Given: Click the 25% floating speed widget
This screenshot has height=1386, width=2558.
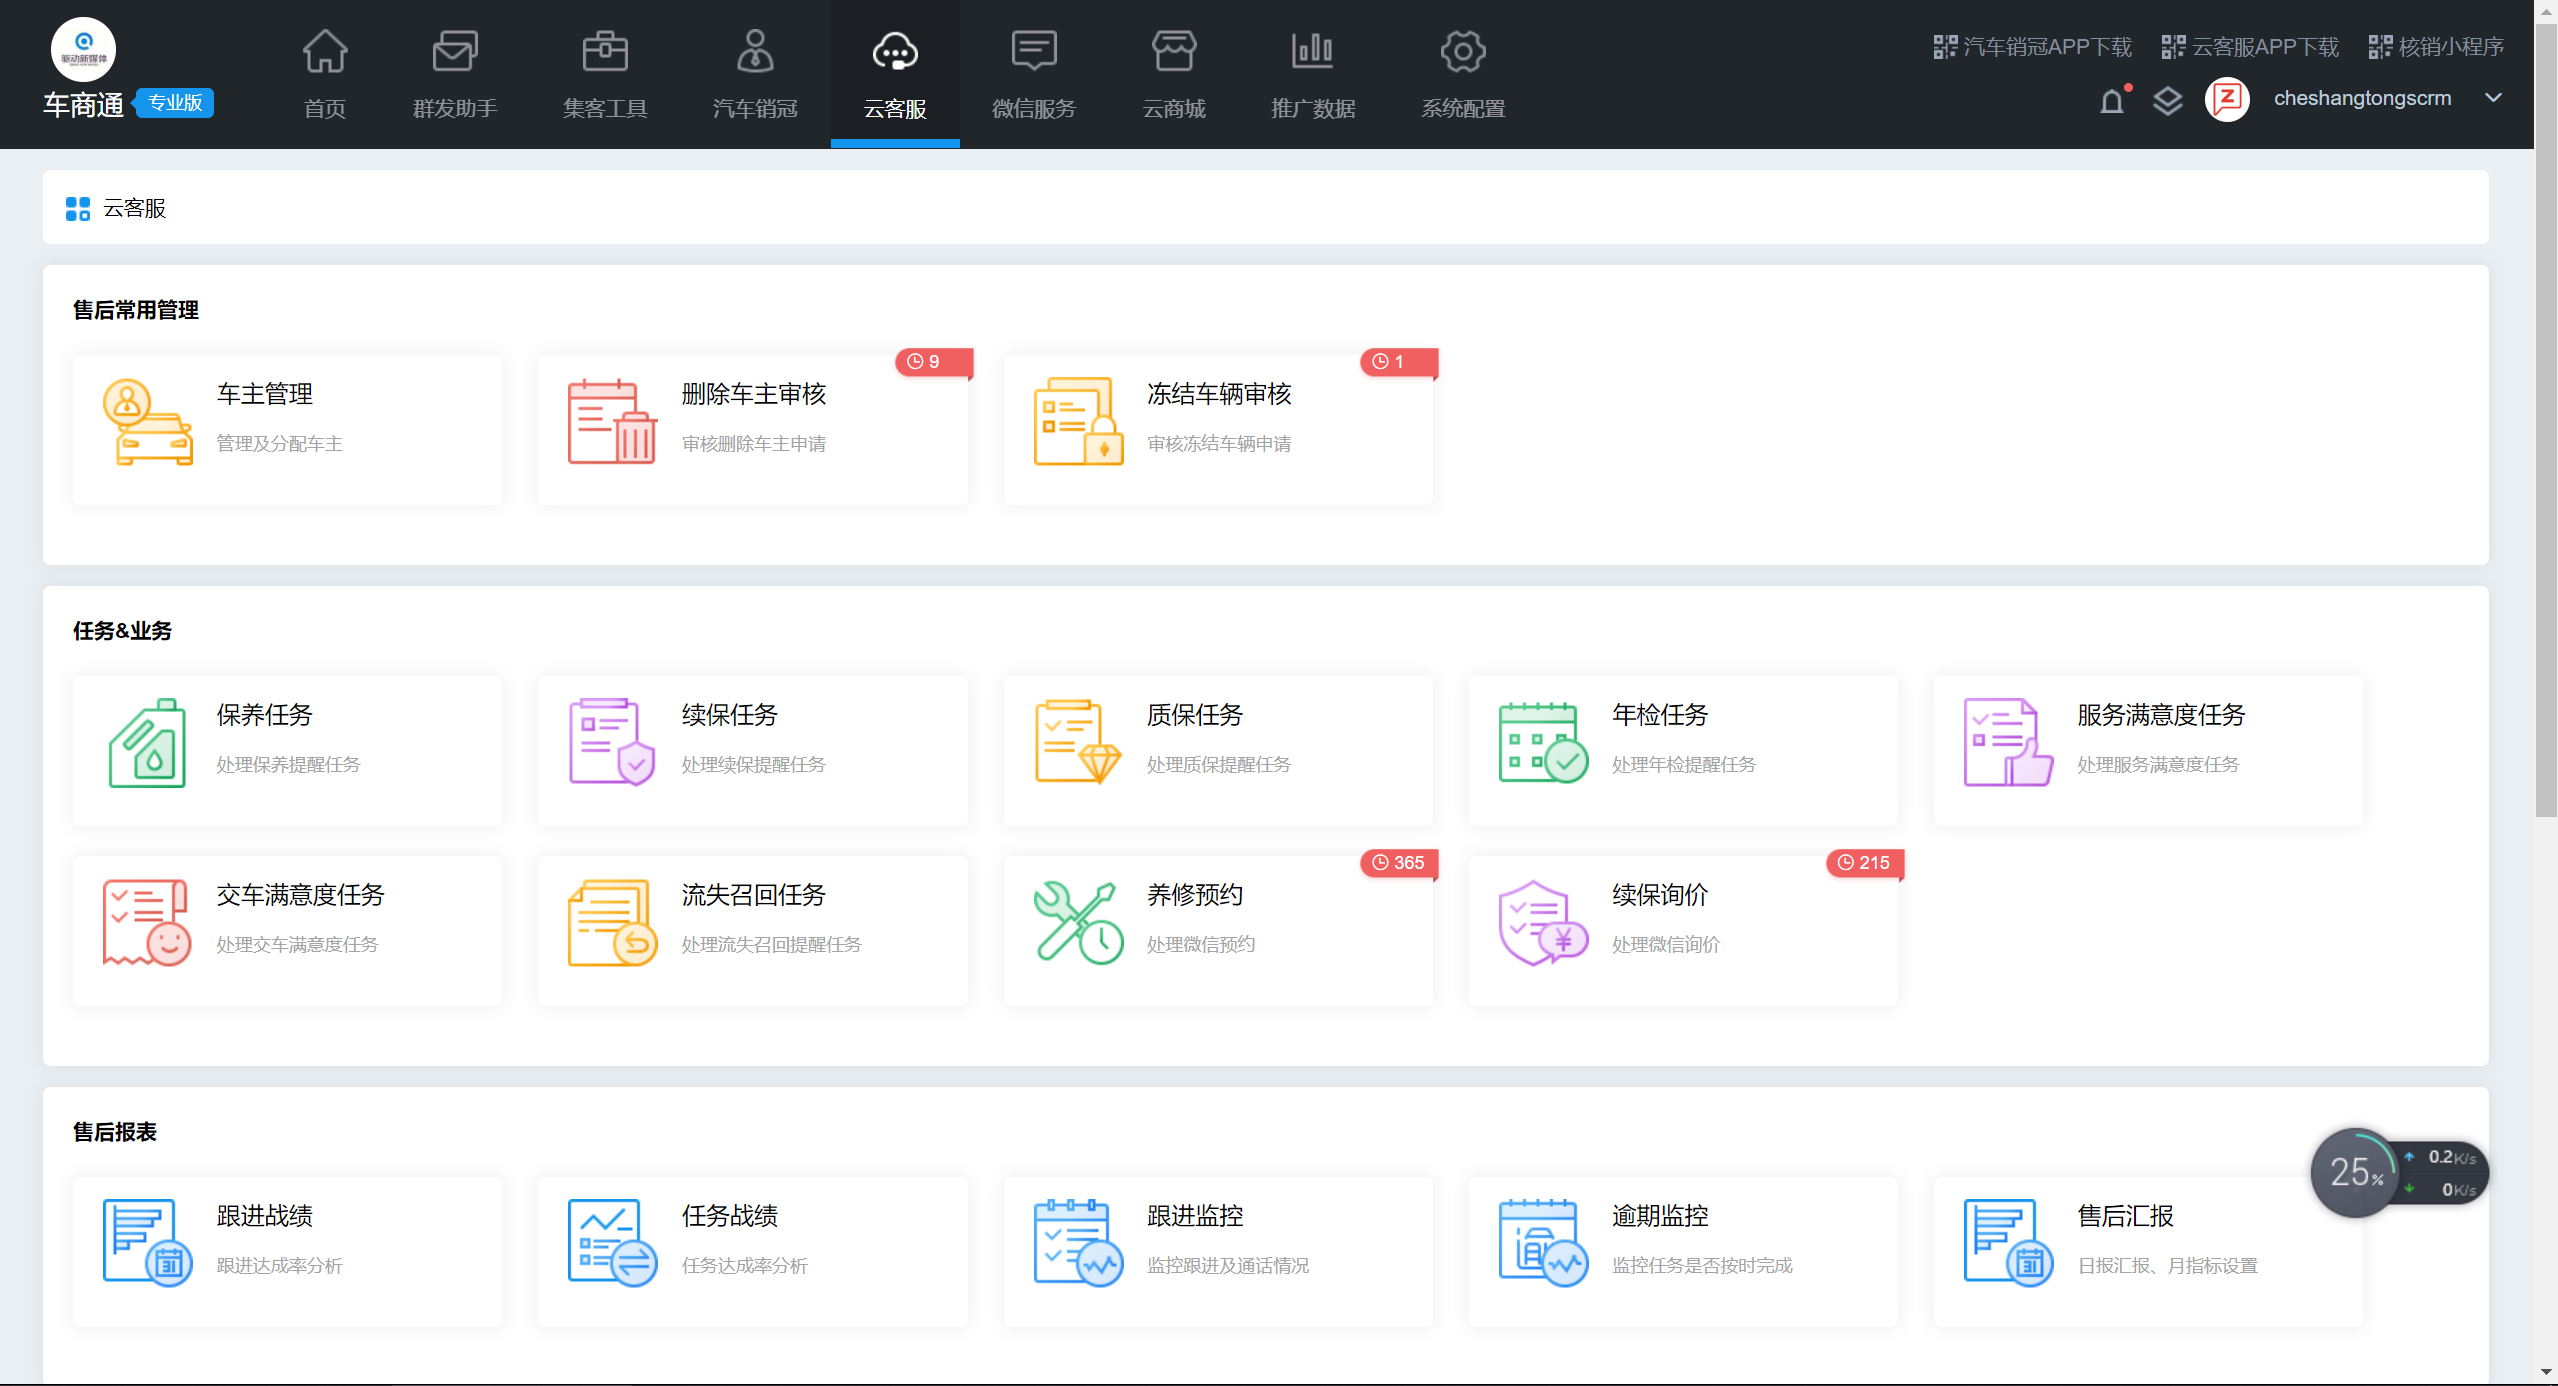Looking at the screenshot, I should tap(2355, 1172).
